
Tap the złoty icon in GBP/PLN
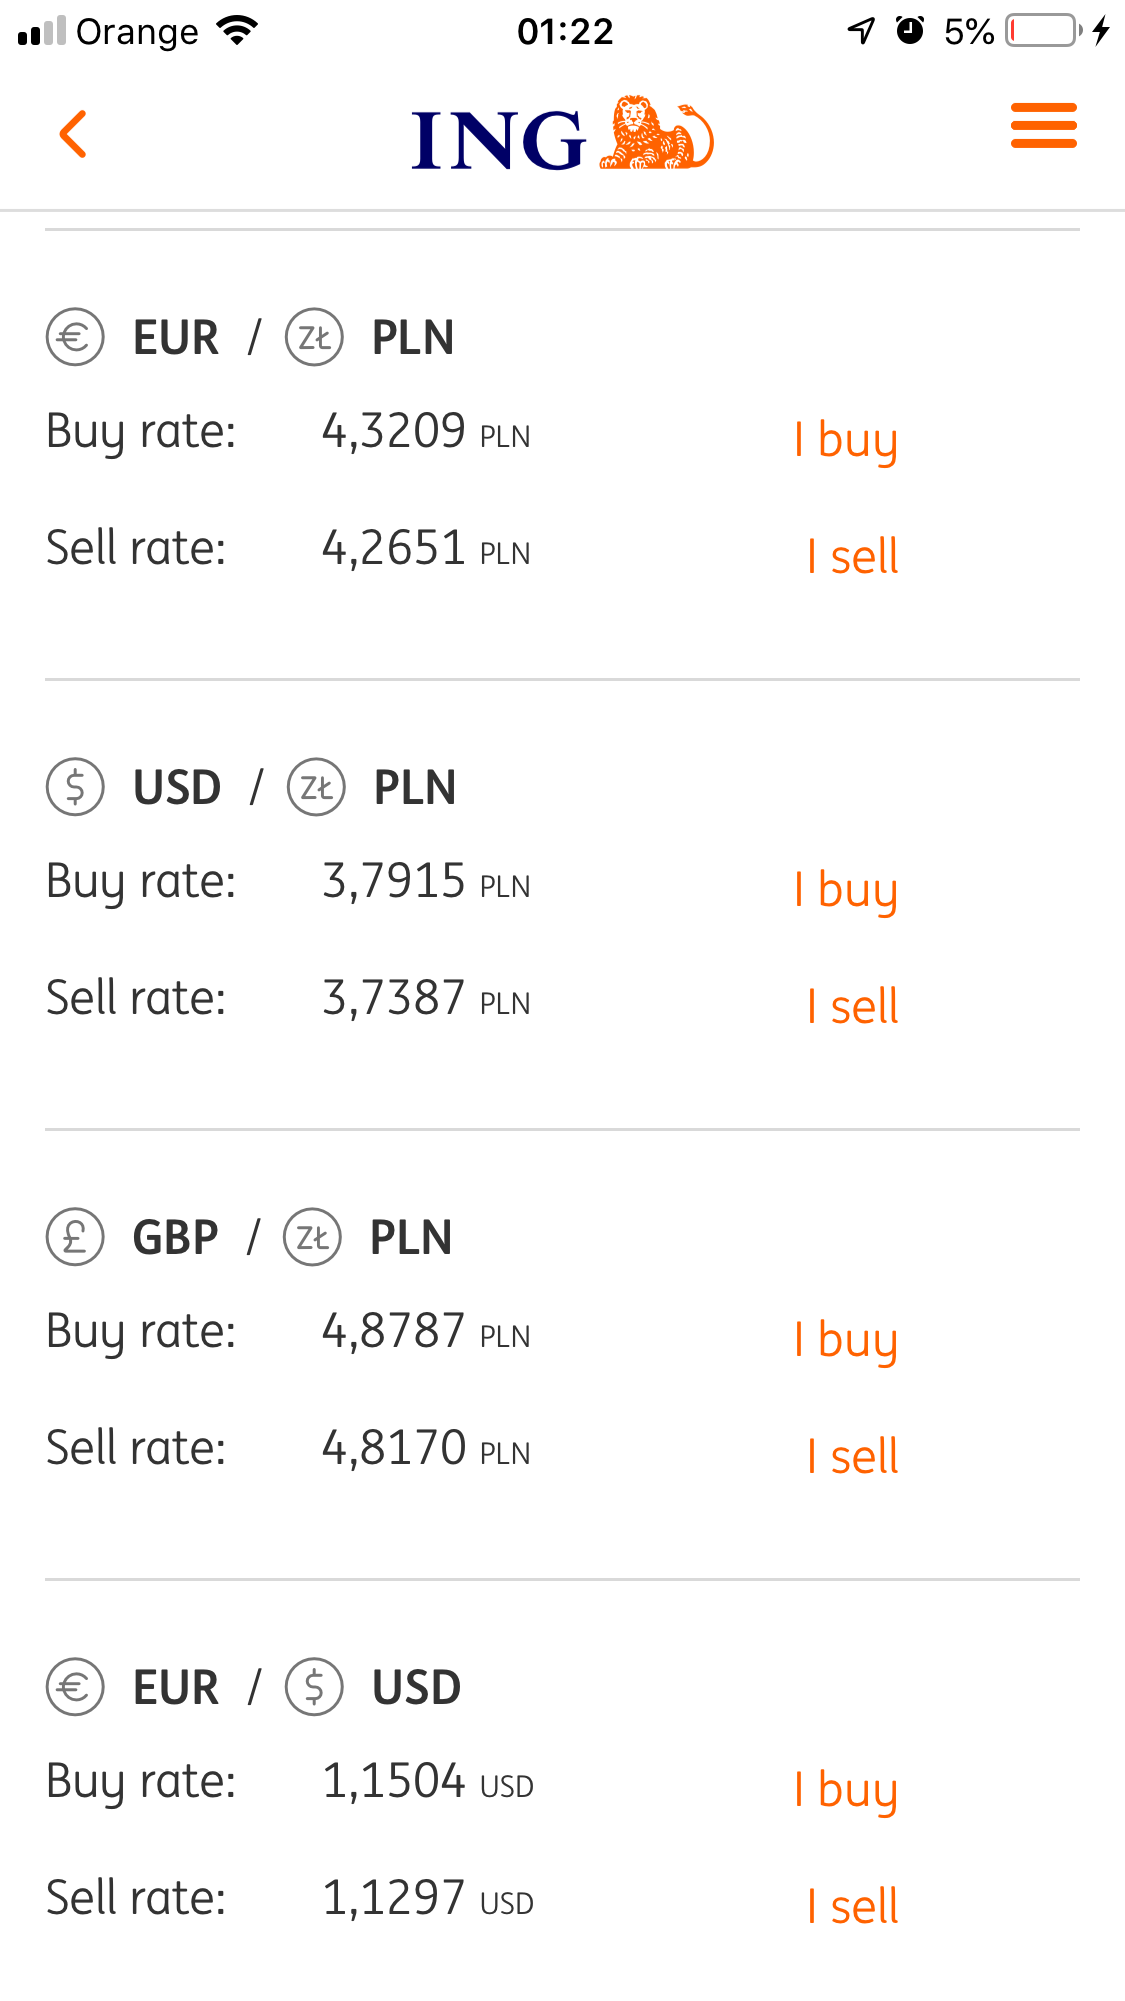[x=312, y=1237]
